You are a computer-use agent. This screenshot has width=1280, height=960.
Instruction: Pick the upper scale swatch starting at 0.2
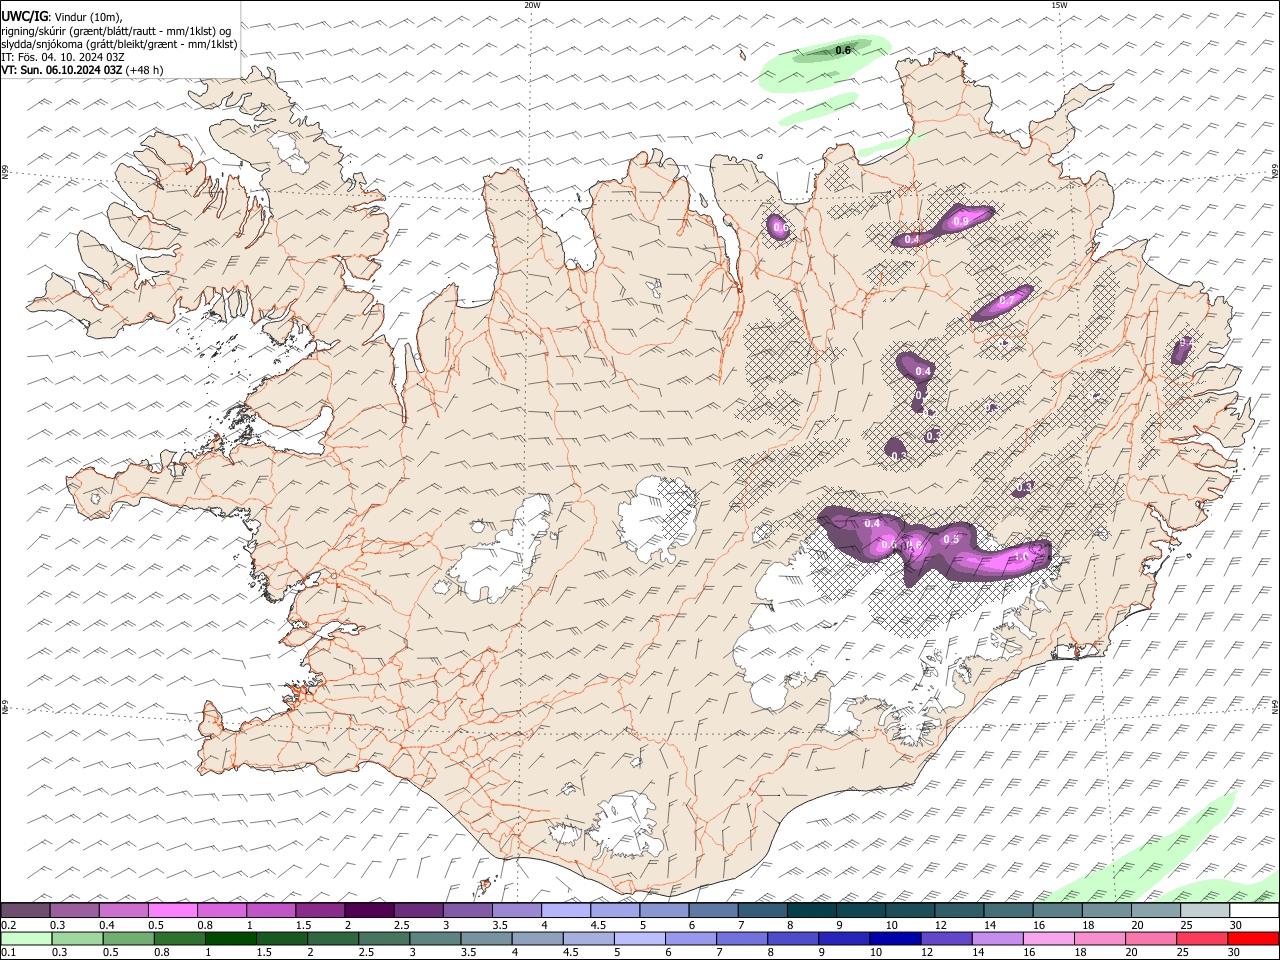[x=25, y=910]
